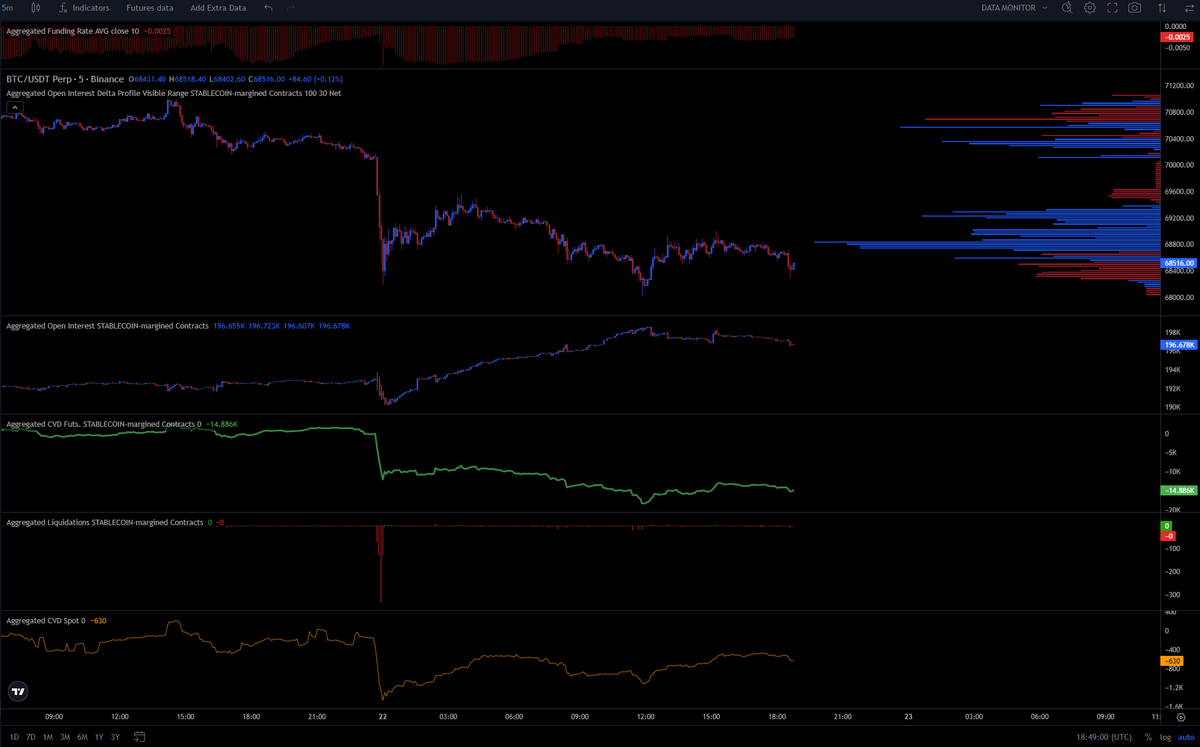
Task: Set the date range to 7D
Action: [x=31, y=737]
